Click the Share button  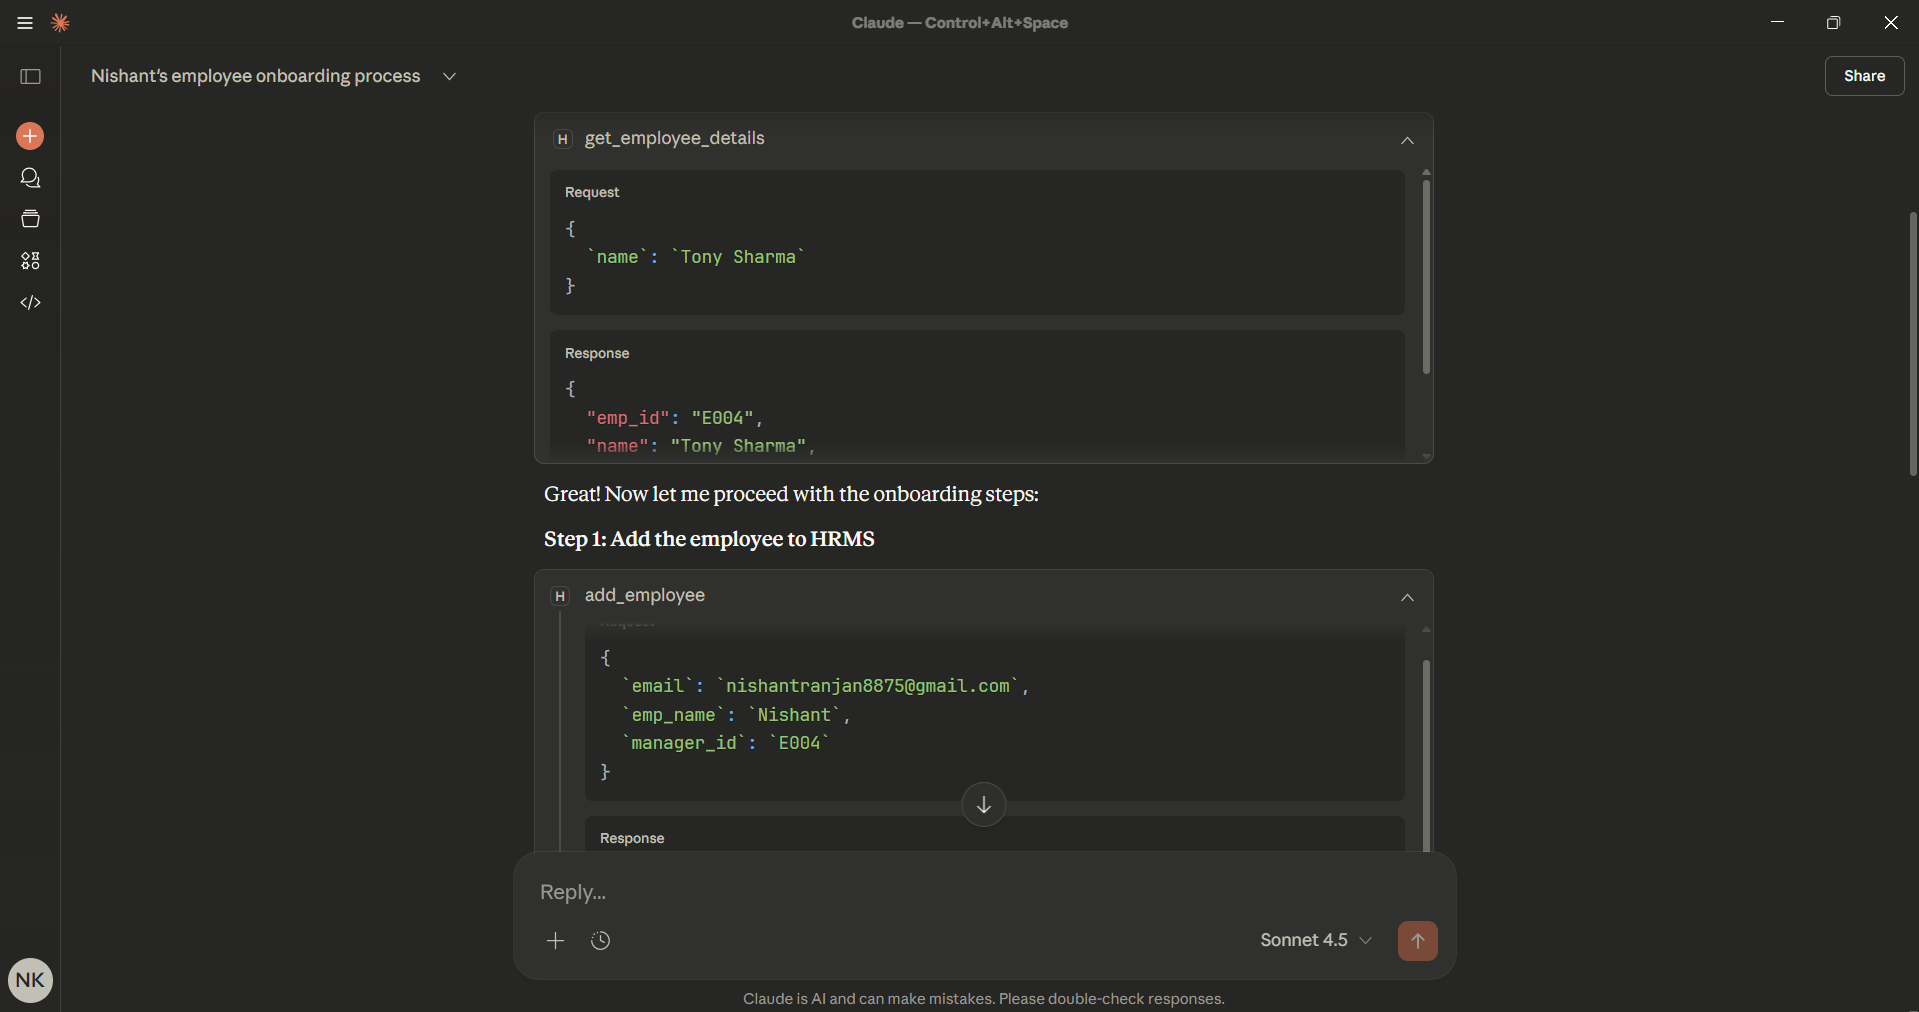tap(1864, 76)
